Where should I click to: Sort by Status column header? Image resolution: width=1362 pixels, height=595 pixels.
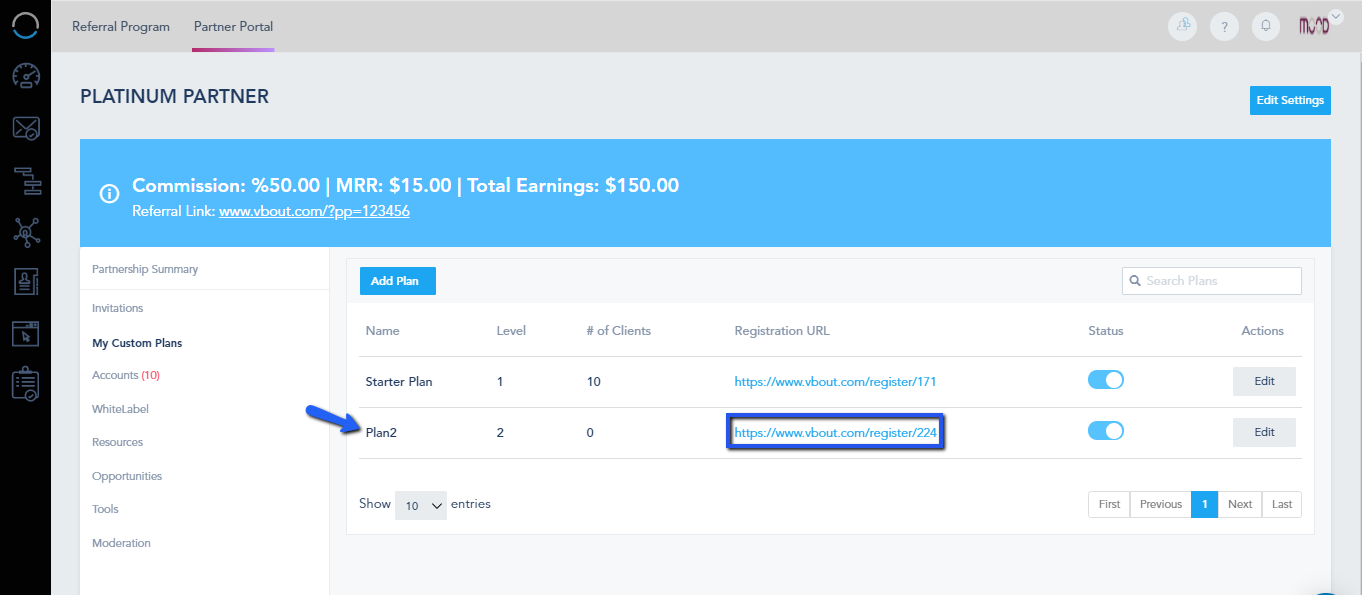[1105, 331]
